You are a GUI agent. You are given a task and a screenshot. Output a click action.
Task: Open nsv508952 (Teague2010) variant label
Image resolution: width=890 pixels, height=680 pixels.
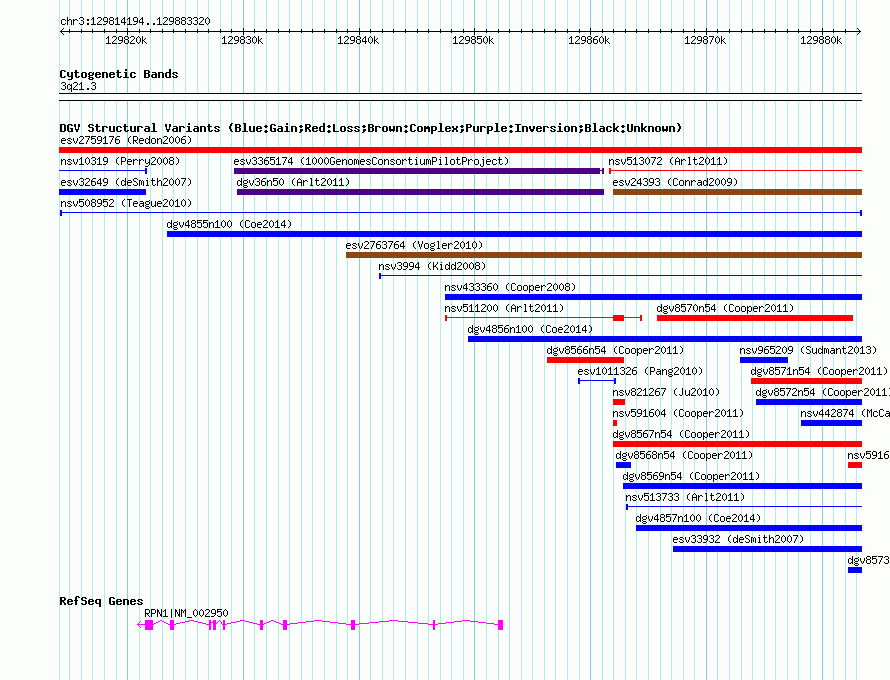coord(126,203)
